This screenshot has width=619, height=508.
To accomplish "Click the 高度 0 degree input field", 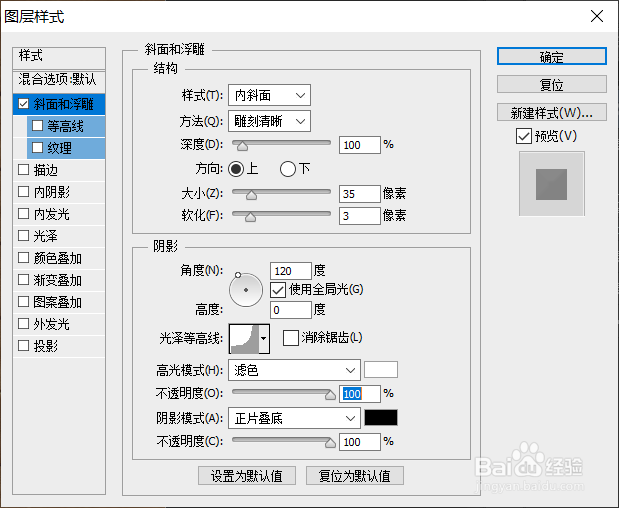I will click(291, 310).
